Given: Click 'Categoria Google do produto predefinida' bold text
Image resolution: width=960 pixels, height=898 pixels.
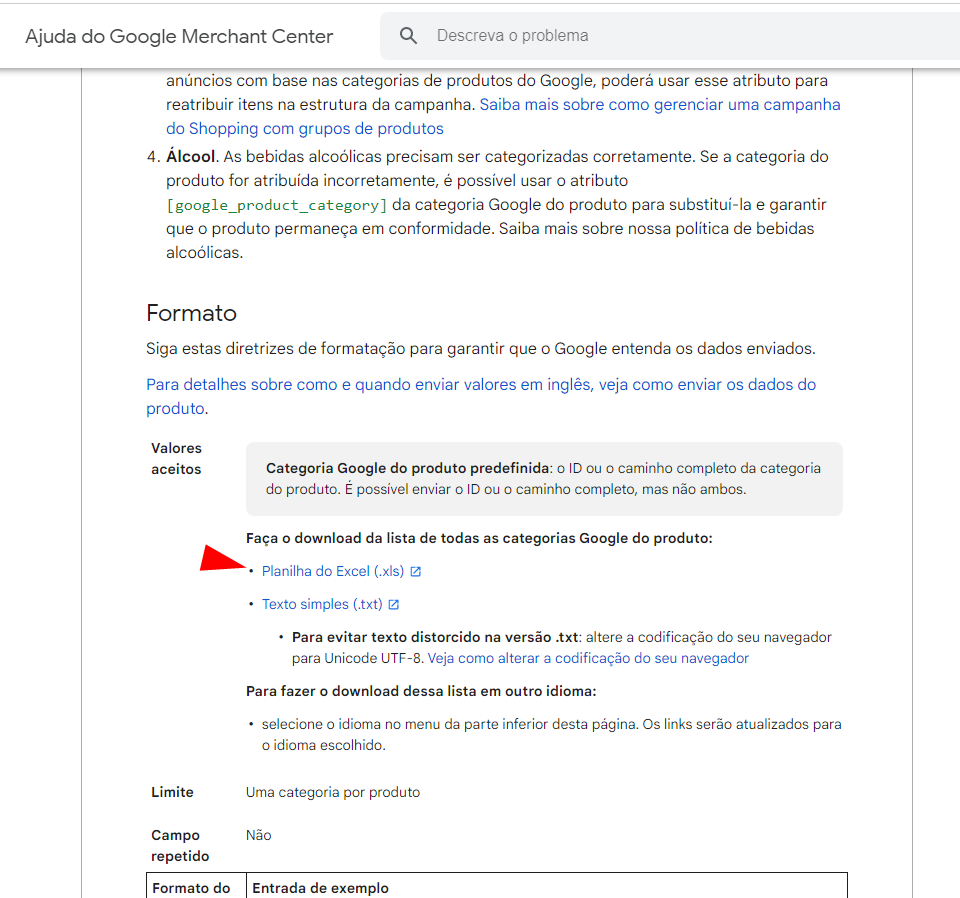Looking at the screenshot, I should [407, 468].
